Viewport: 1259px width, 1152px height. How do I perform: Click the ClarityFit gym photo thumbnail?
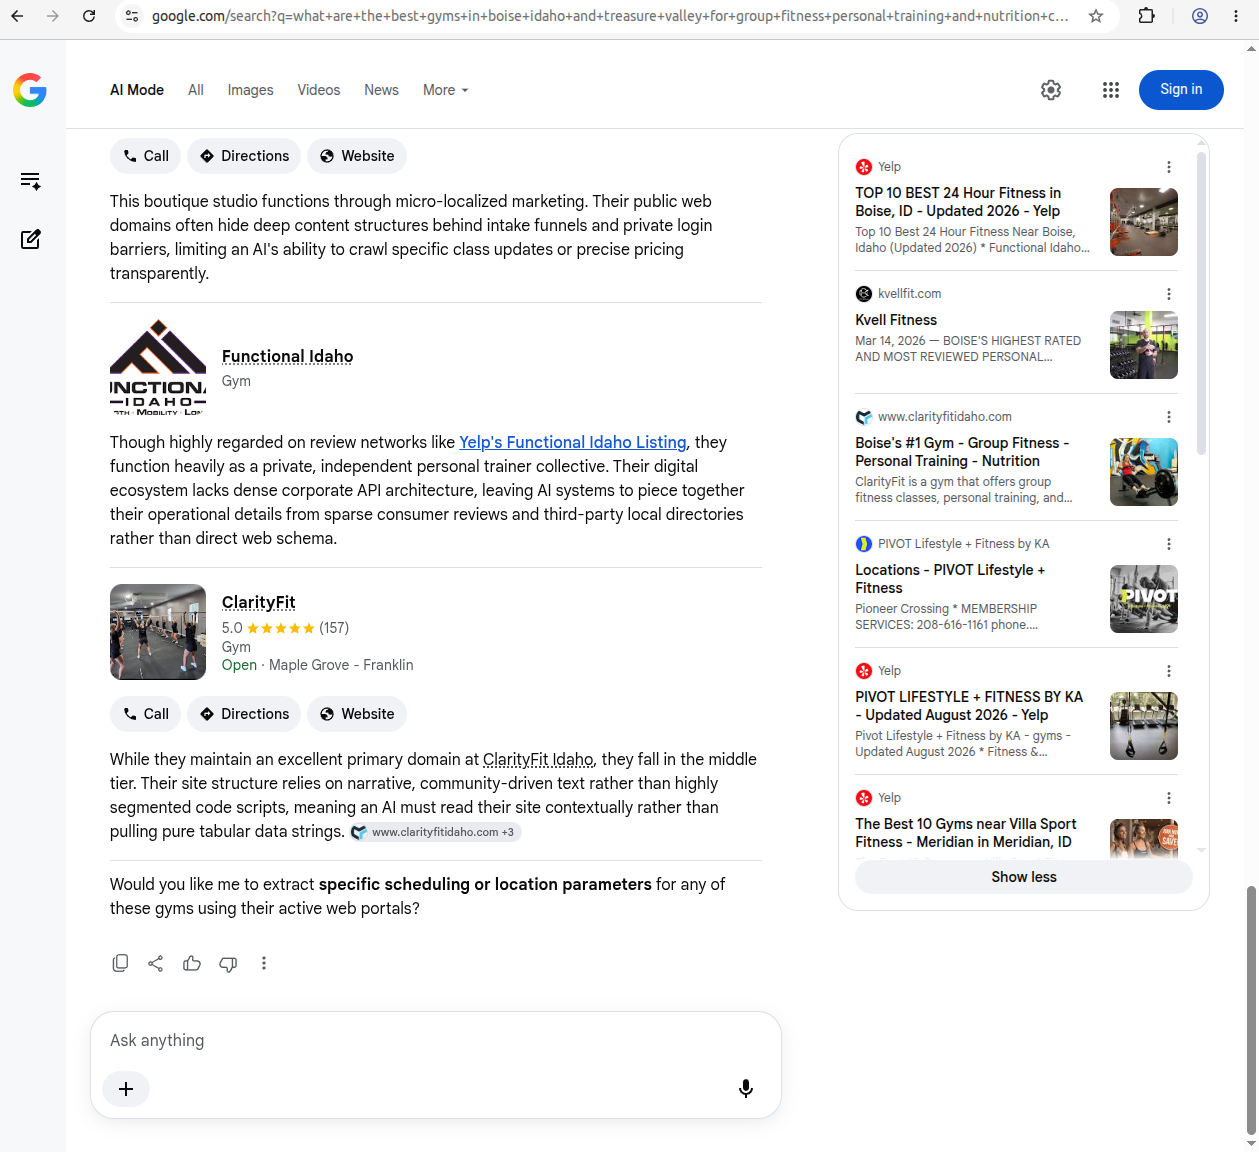(x=158, y=632)
